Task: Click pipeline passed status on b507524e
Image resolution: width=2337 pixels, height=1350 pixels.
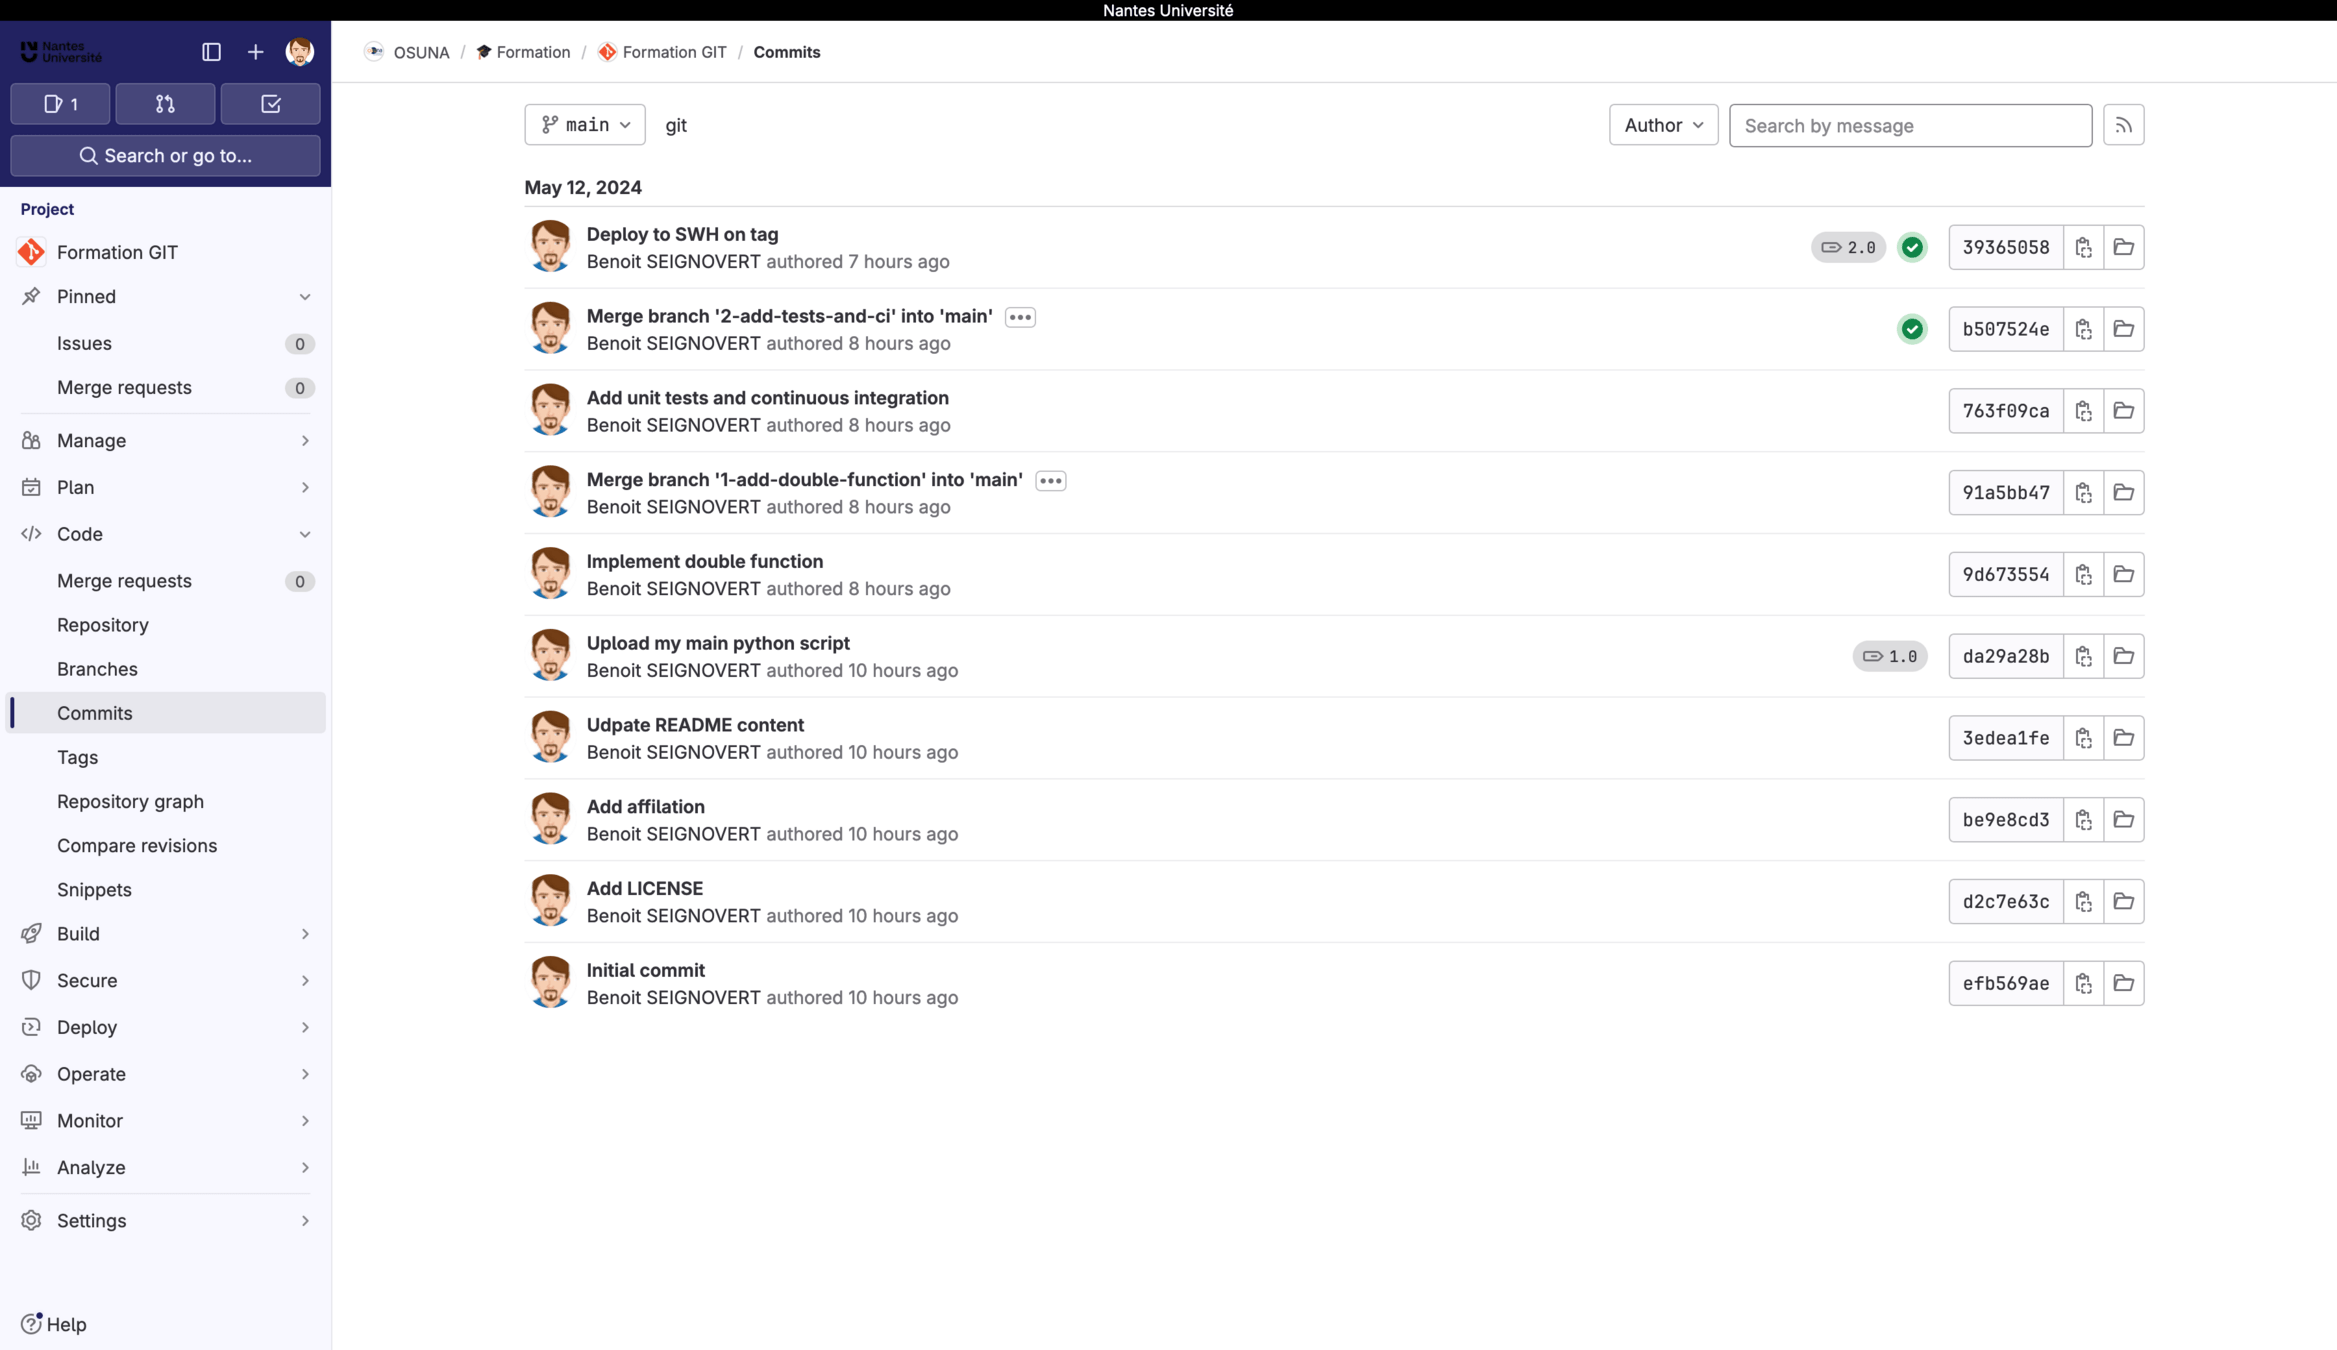Action: (1912, 329)
